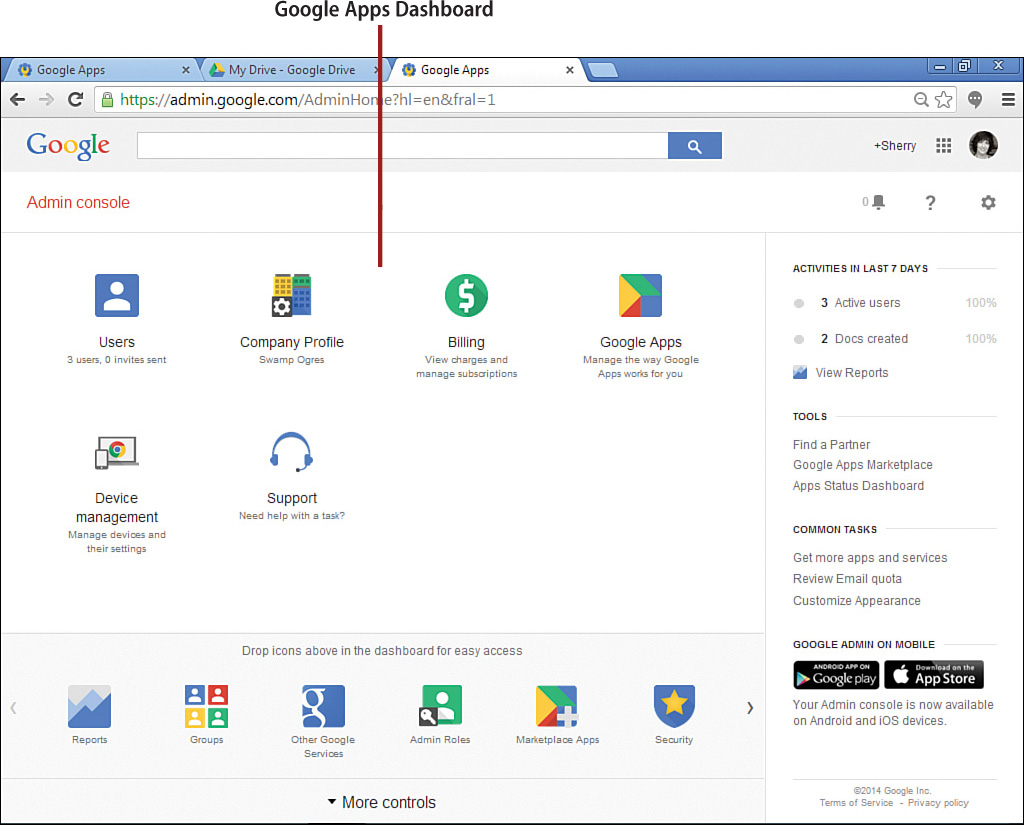Image resolution: width=1024 pixels, height=825 pixels.
Task: Click the browser address bar URL
Action: 308,99
